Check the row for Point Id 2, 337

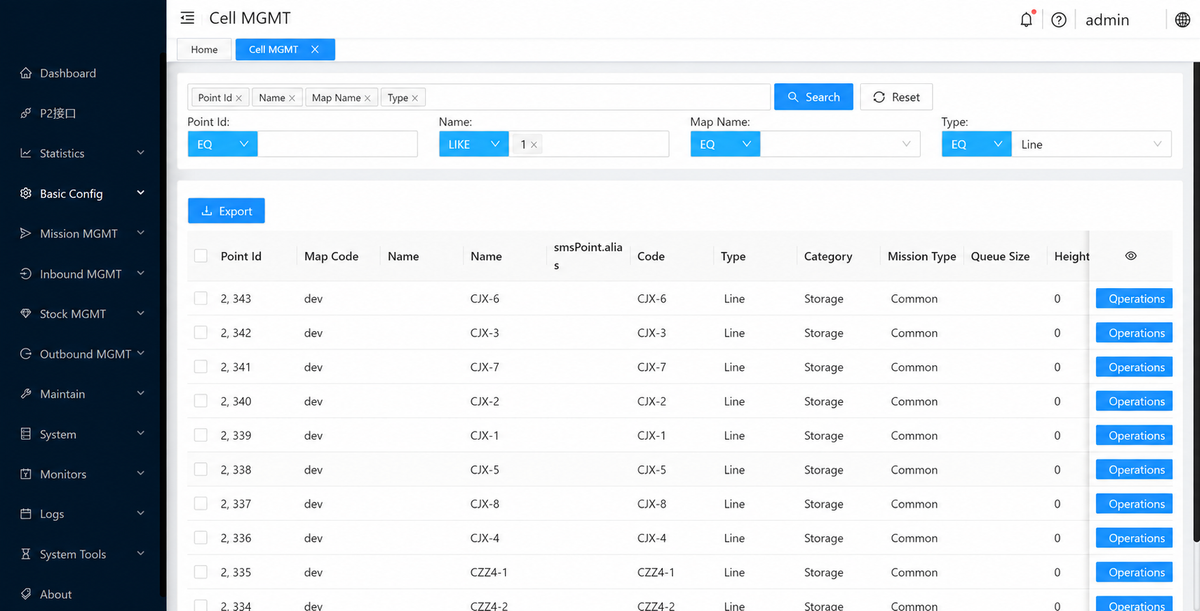click(x=201, y=503)
